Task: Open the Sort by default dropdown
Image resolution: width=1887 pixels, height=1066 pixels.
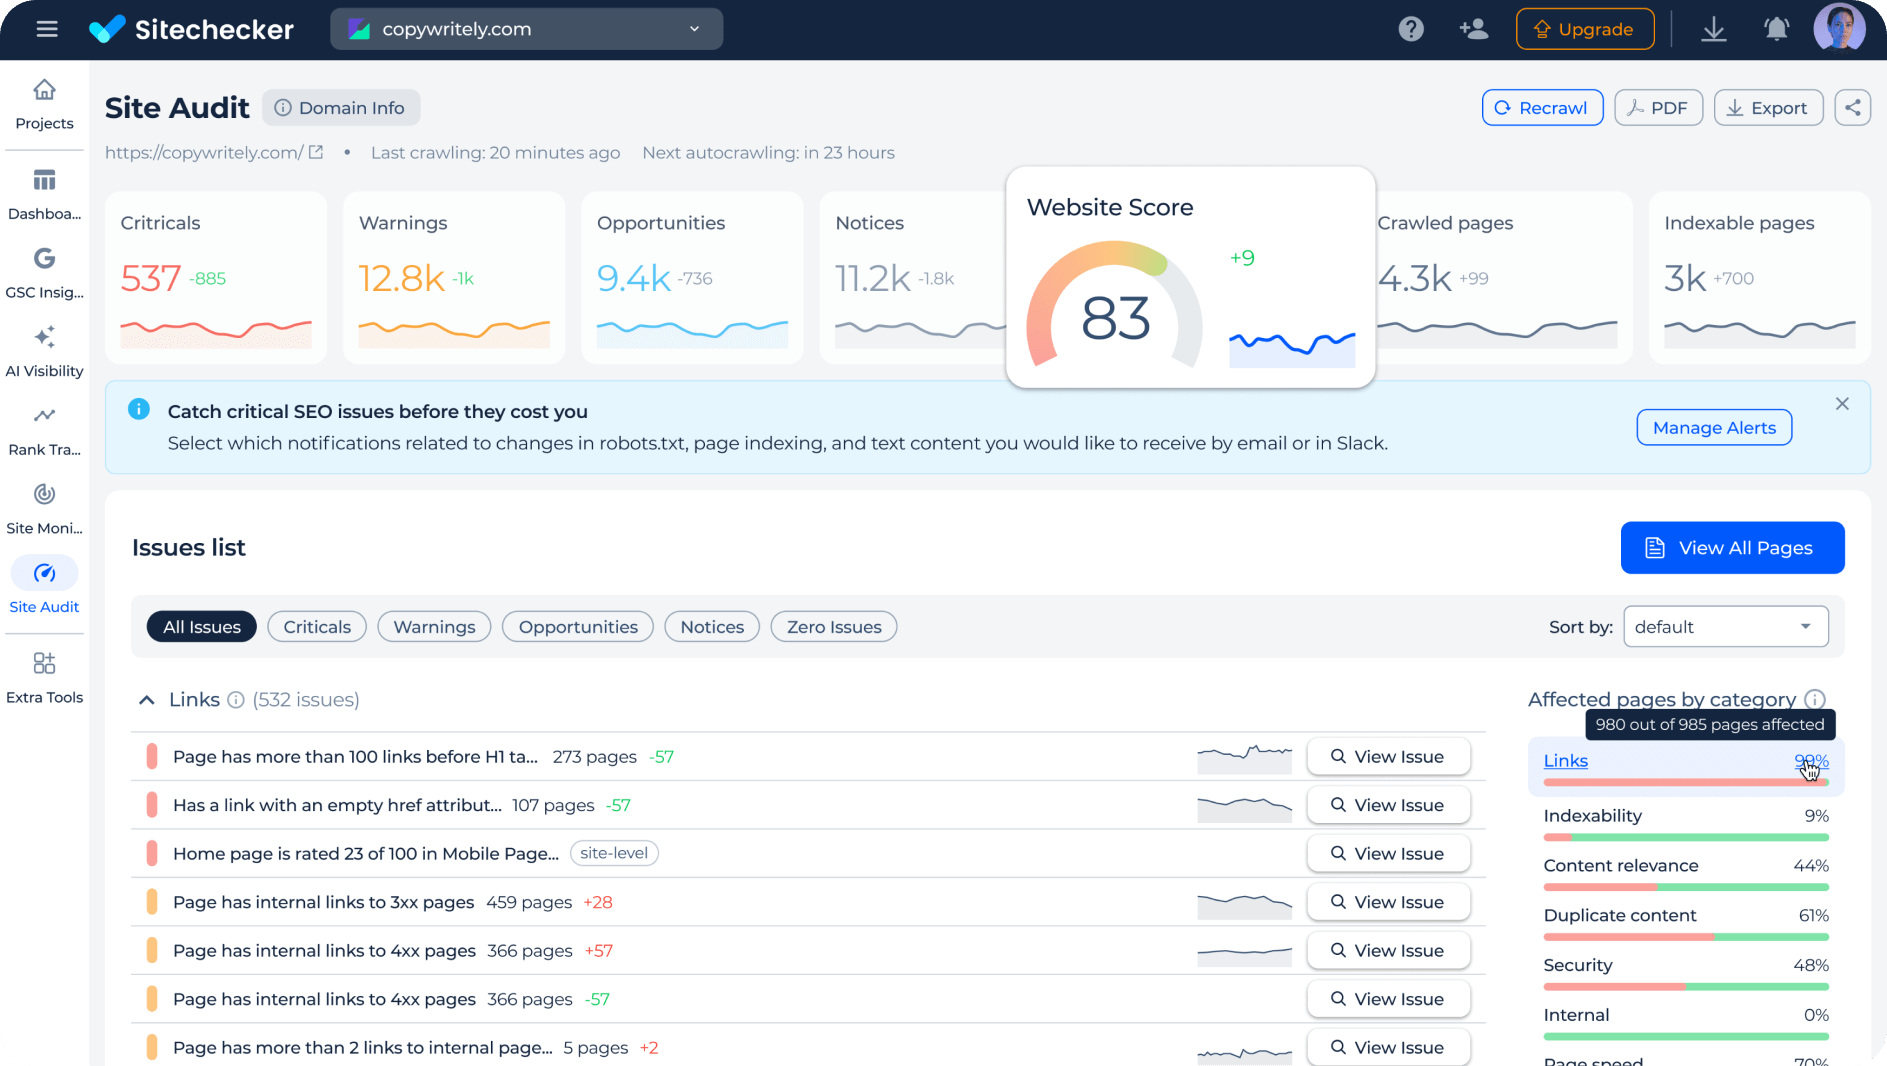Action: [1725, 627]
